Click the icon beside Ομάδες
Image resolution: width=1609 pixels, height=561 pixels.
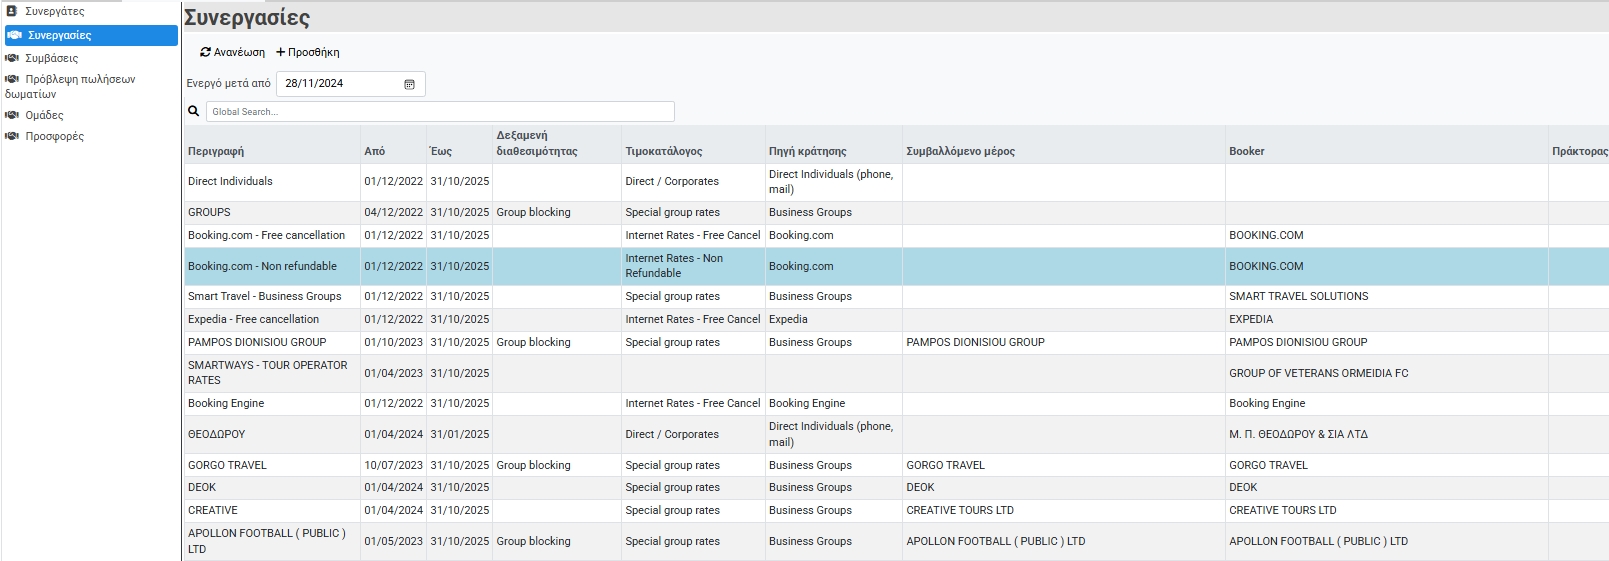click(12, 115)
